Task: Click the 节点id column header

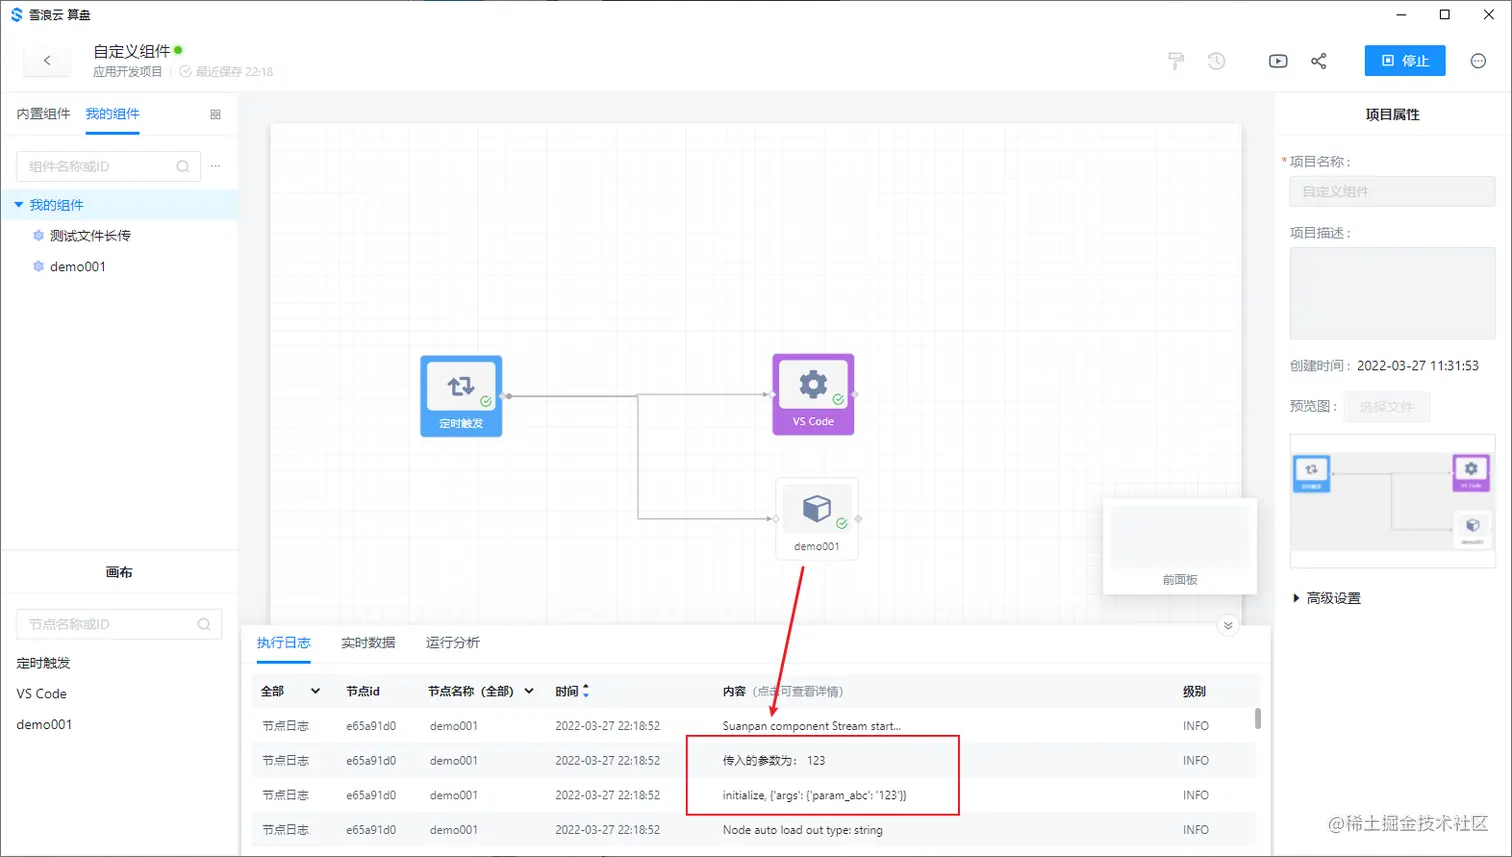Action: point(363,691)
